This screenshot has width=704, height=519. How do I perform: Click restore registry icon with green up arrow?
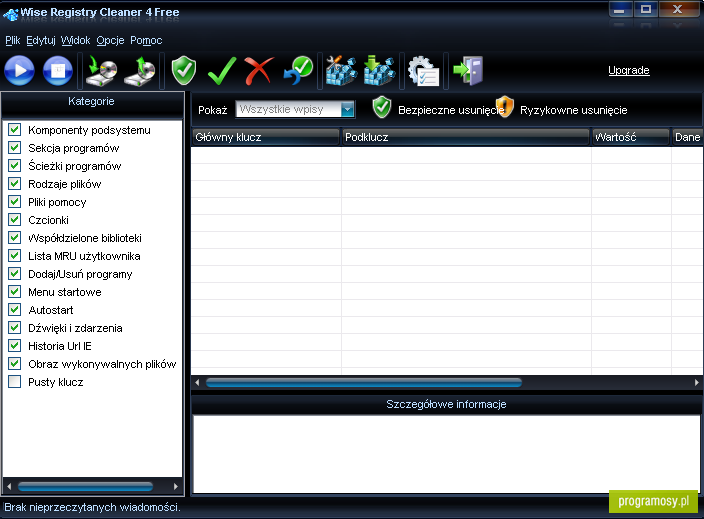tap(140, 70)
